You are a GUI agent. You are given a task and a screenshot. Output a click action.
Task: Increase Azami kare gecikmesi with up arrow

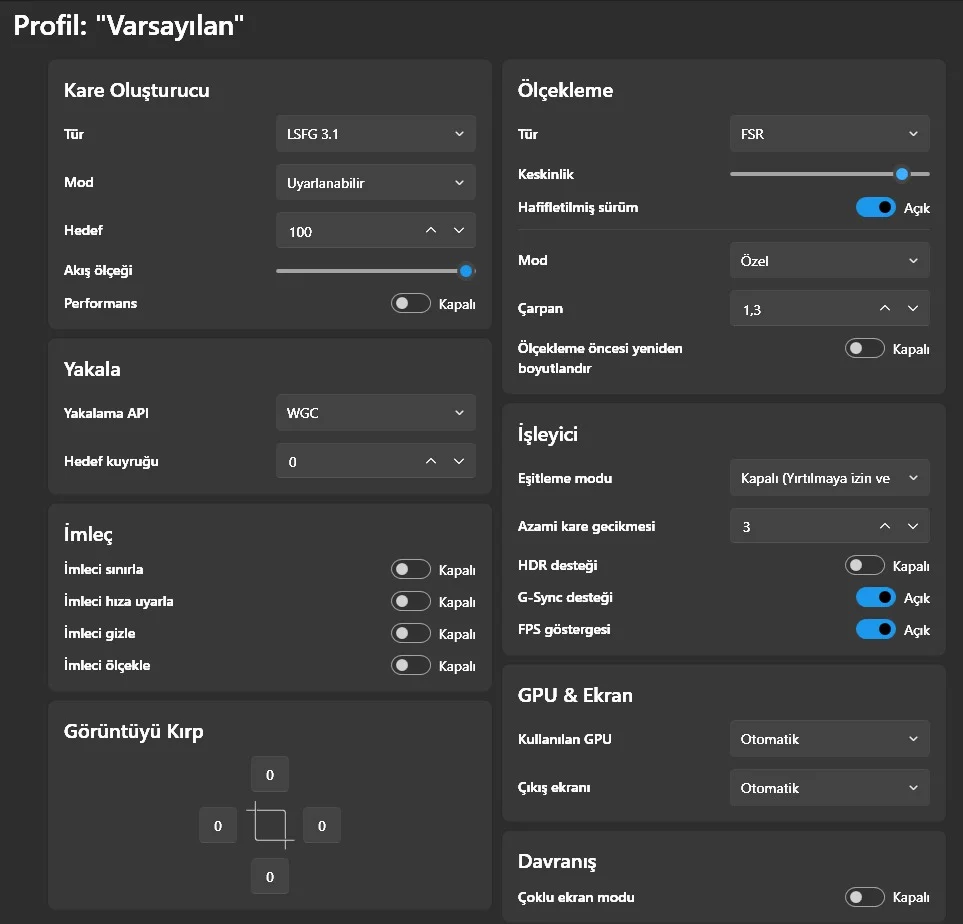(885, 526)
